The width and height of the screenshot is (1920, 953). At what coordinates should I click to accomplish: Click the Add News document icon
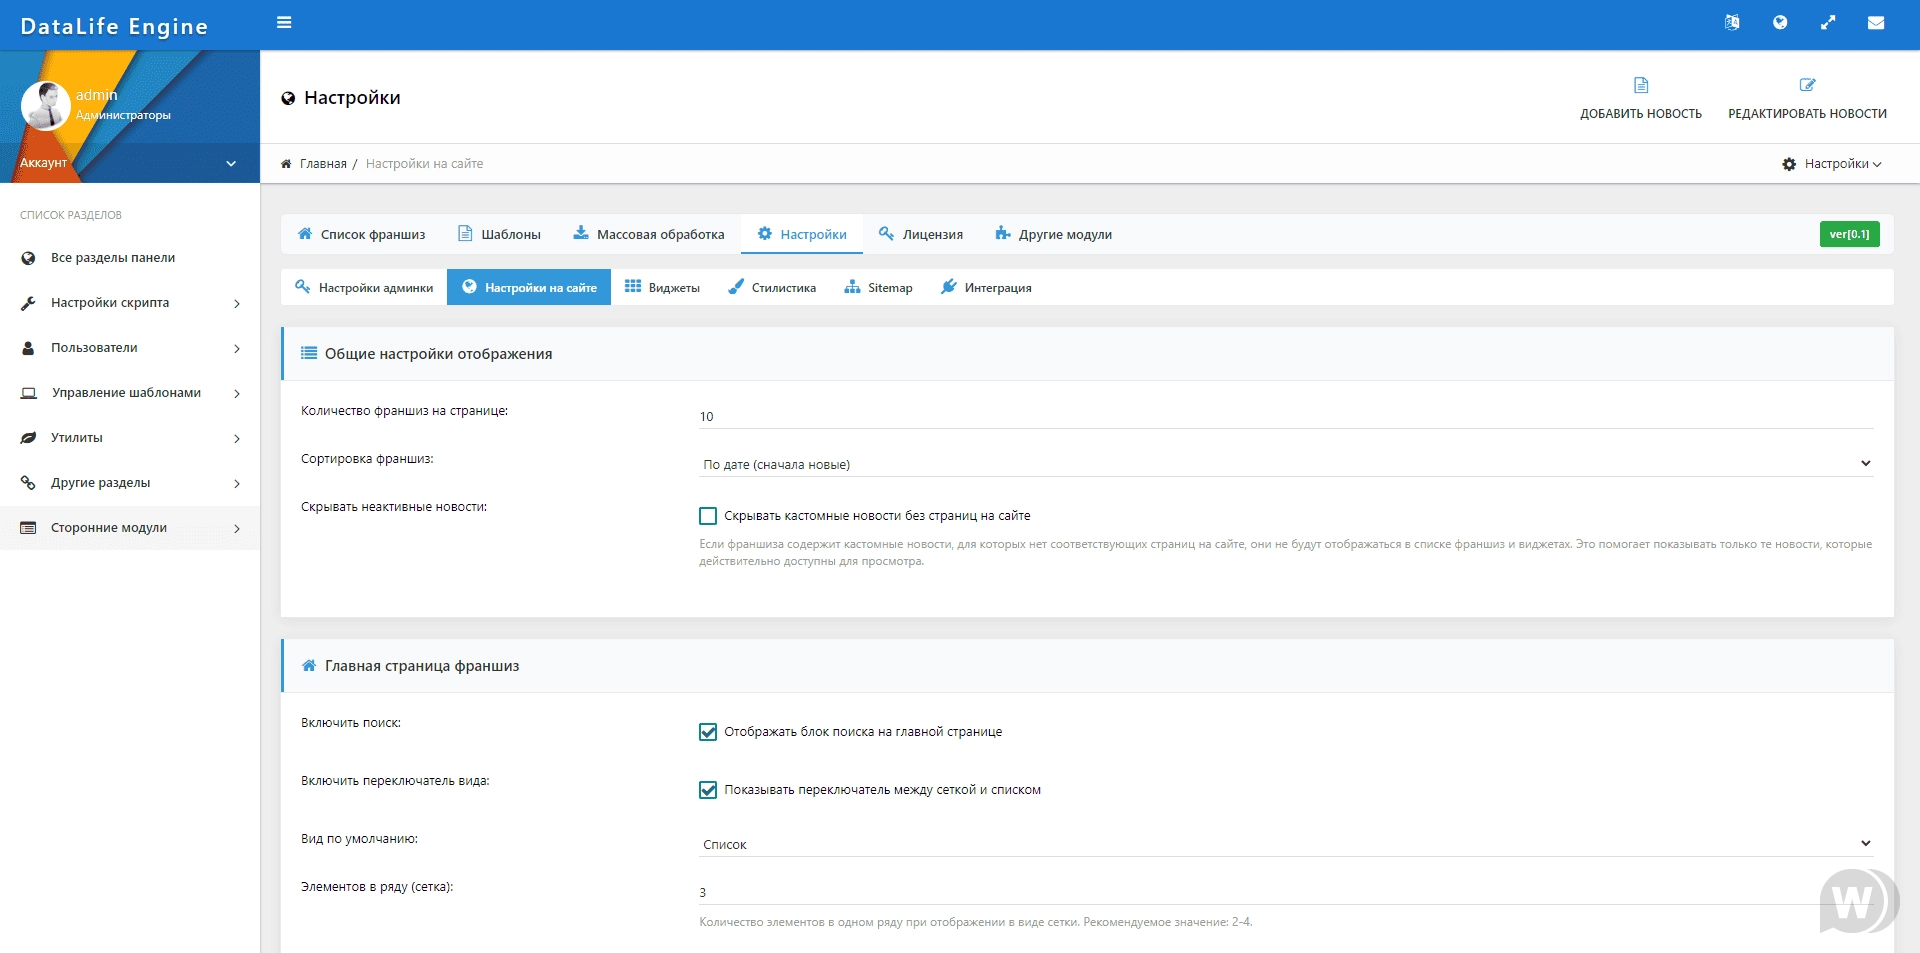(x=1641, y=86)
